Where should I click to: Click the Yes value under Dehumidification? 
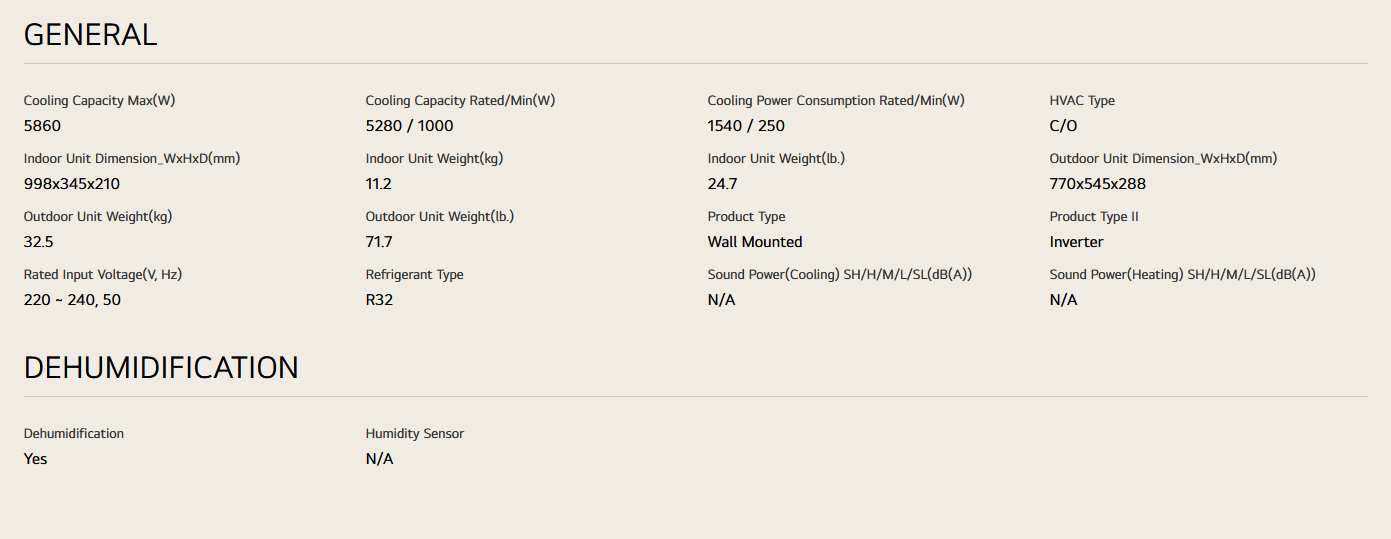click(x=35, y=459)
